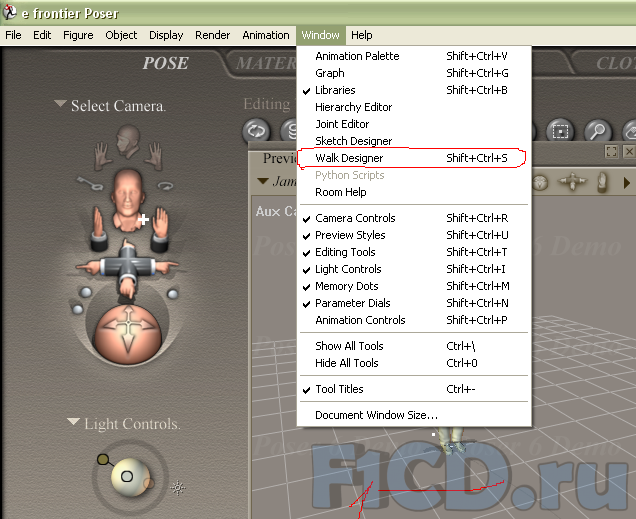The image size is (636, 519).
Task: Select the orange light dot on the light globe
Action: (148, 483)
